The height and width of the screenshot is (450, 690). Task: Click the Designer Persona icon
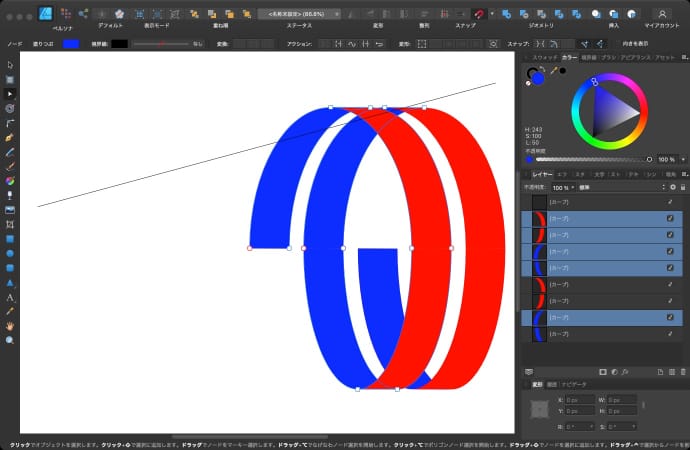point(46,13)
